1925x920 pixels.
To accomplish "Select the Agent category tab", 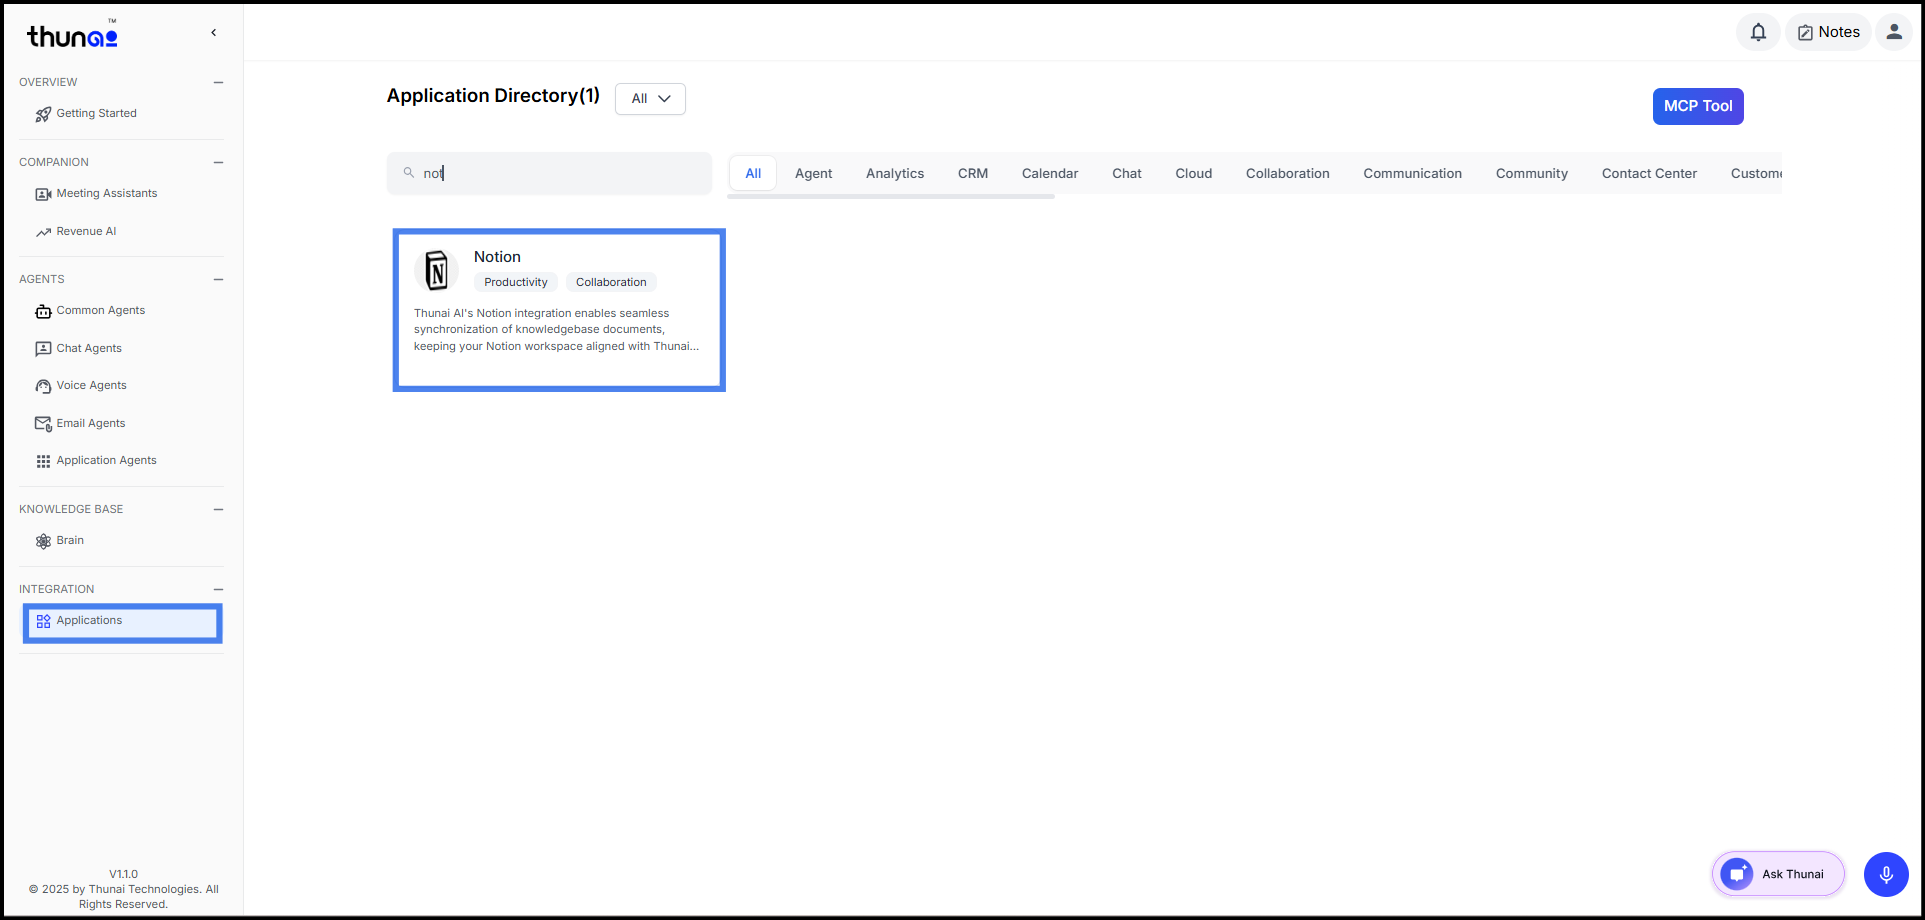I will tap(813, 174).
